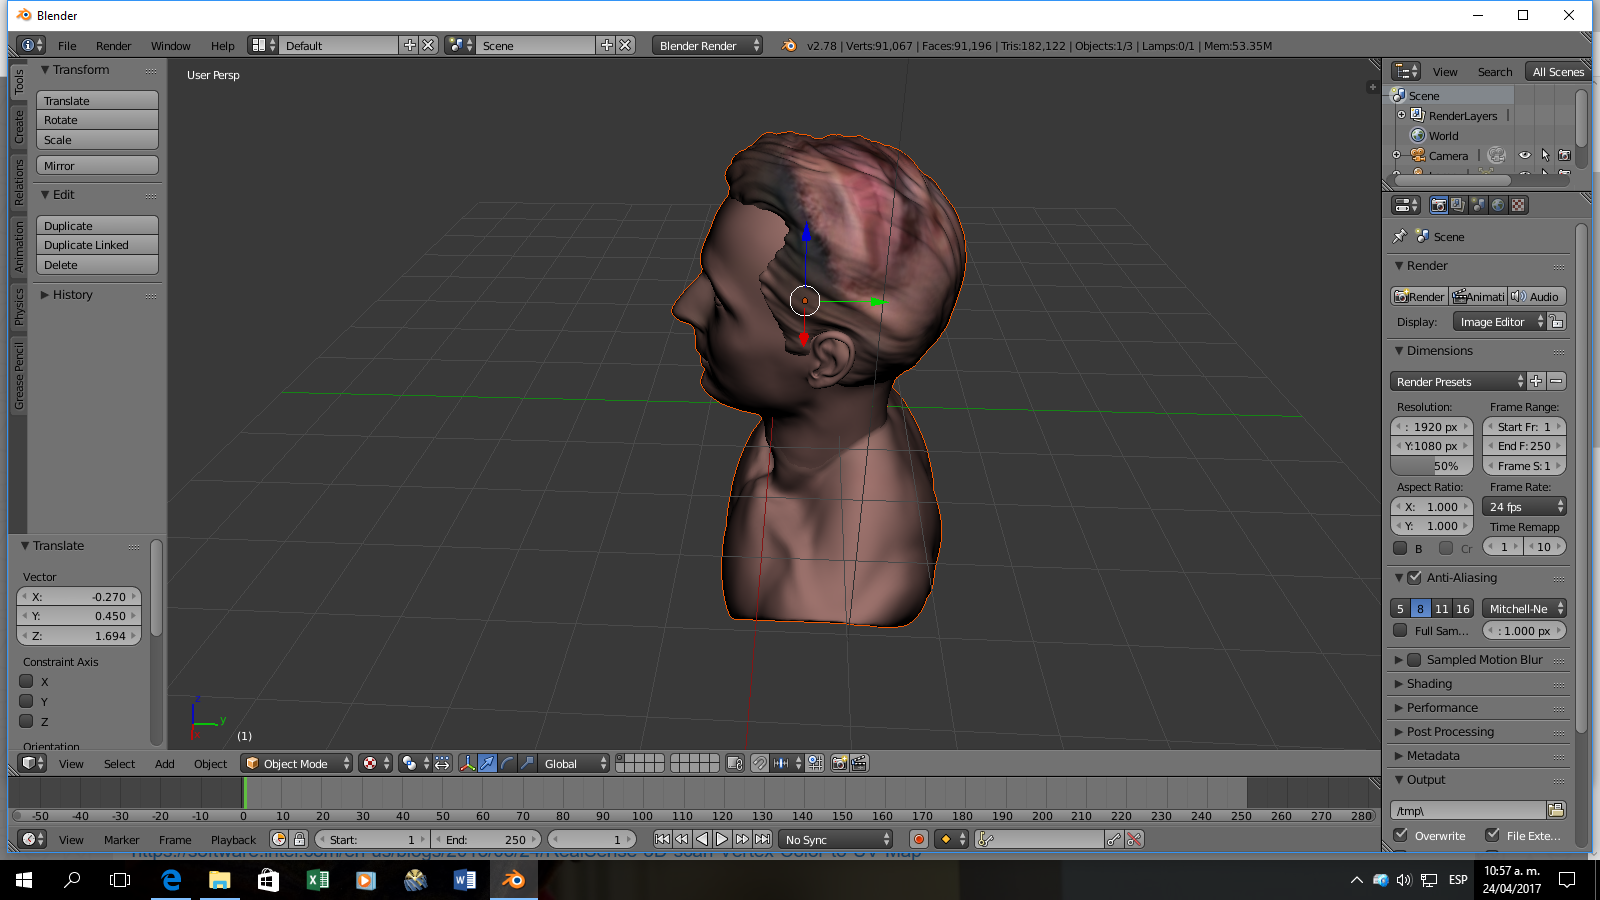Open the pivot point selector
1600x900 pixels.
(x=414, y=763)
